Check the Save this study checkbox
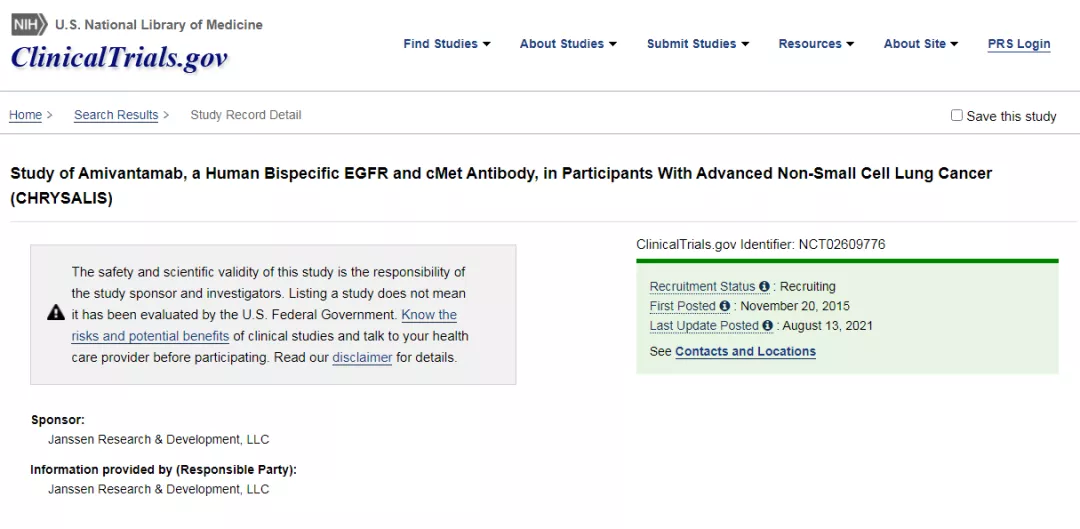1080x529 pixels. 957,116
